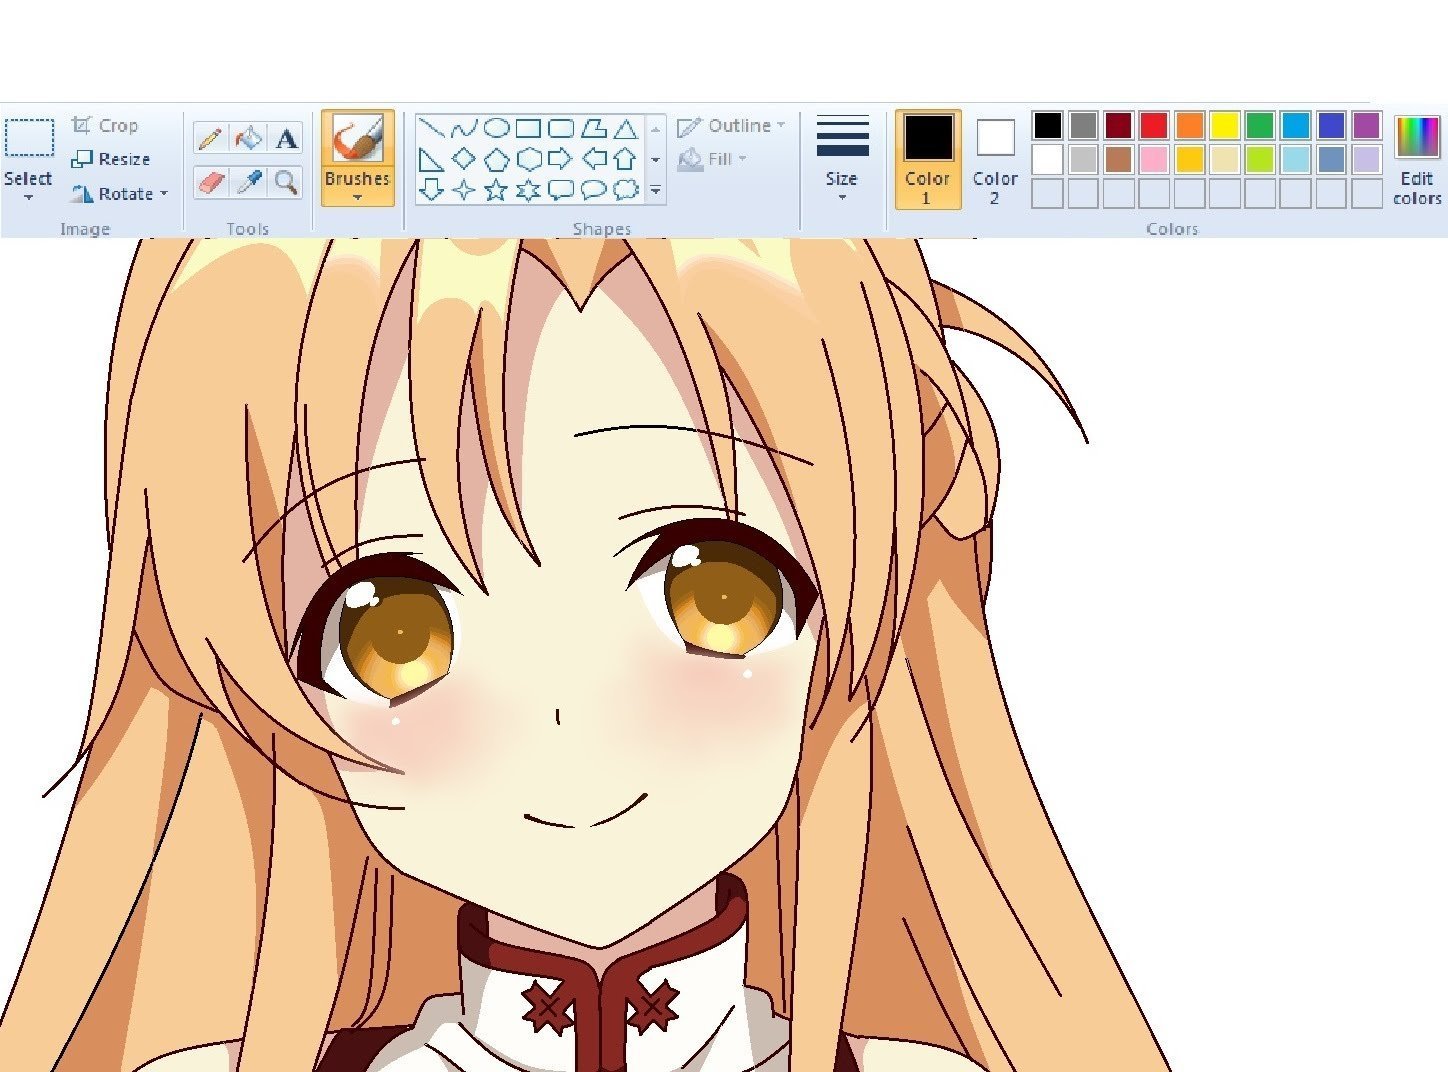Select the indigo color swatch
1448x1072 pixels.
click(x=1331, y=126)
